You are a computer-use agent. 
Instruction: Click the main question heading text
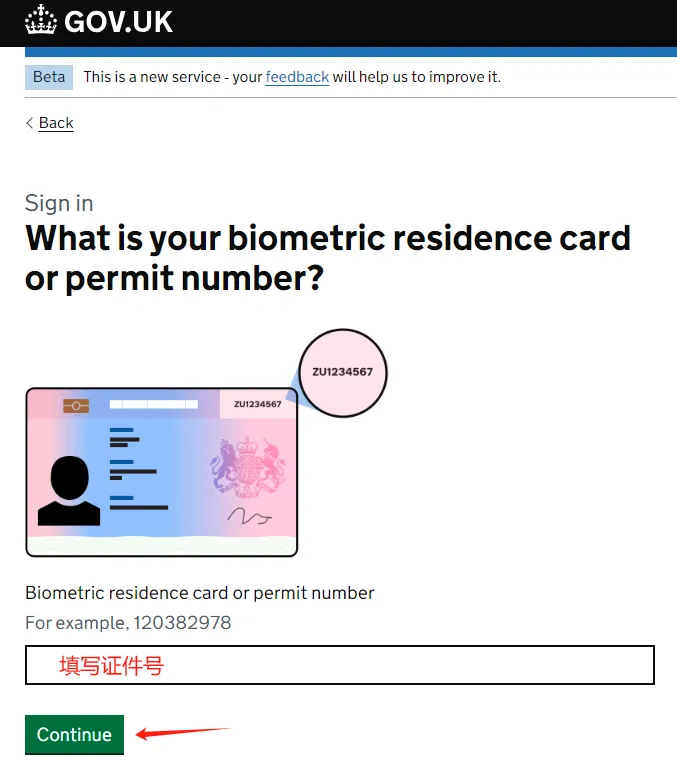(328, 258)
